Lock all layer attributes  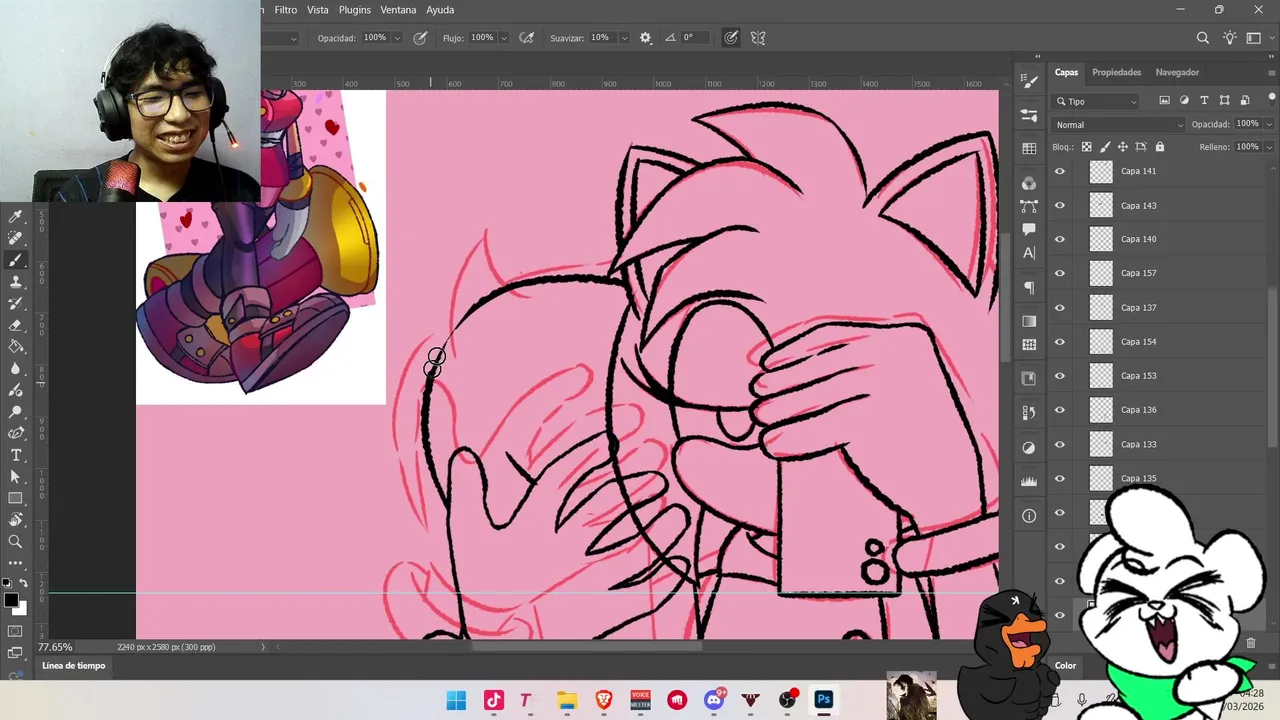(1159, 147)
